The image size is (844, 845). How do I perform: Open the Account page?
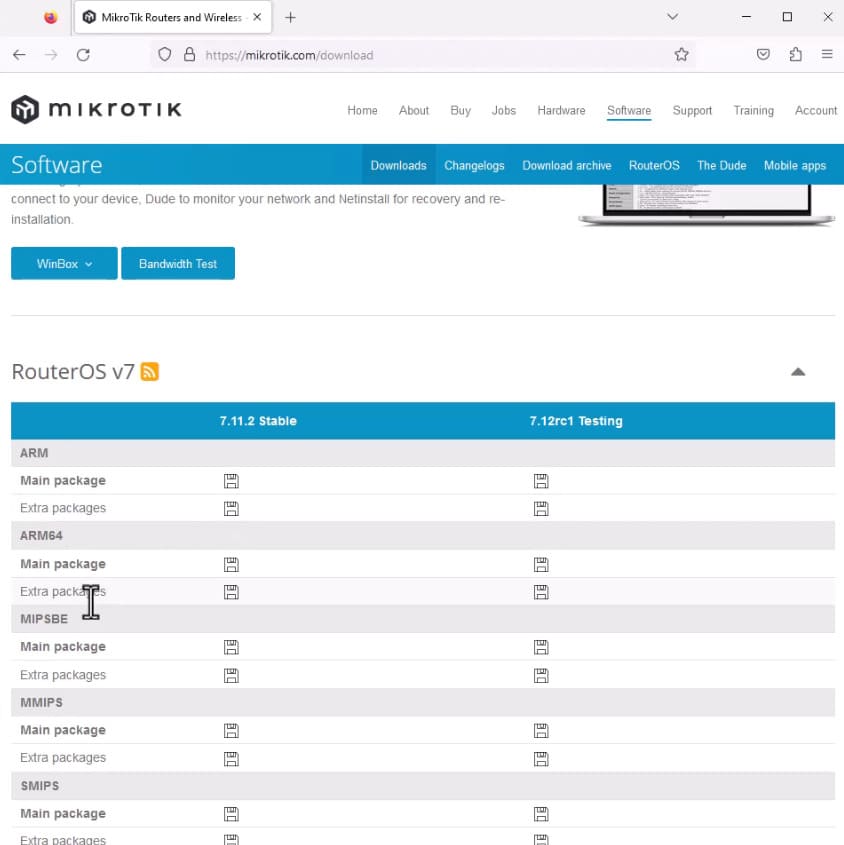pos(816,110)
